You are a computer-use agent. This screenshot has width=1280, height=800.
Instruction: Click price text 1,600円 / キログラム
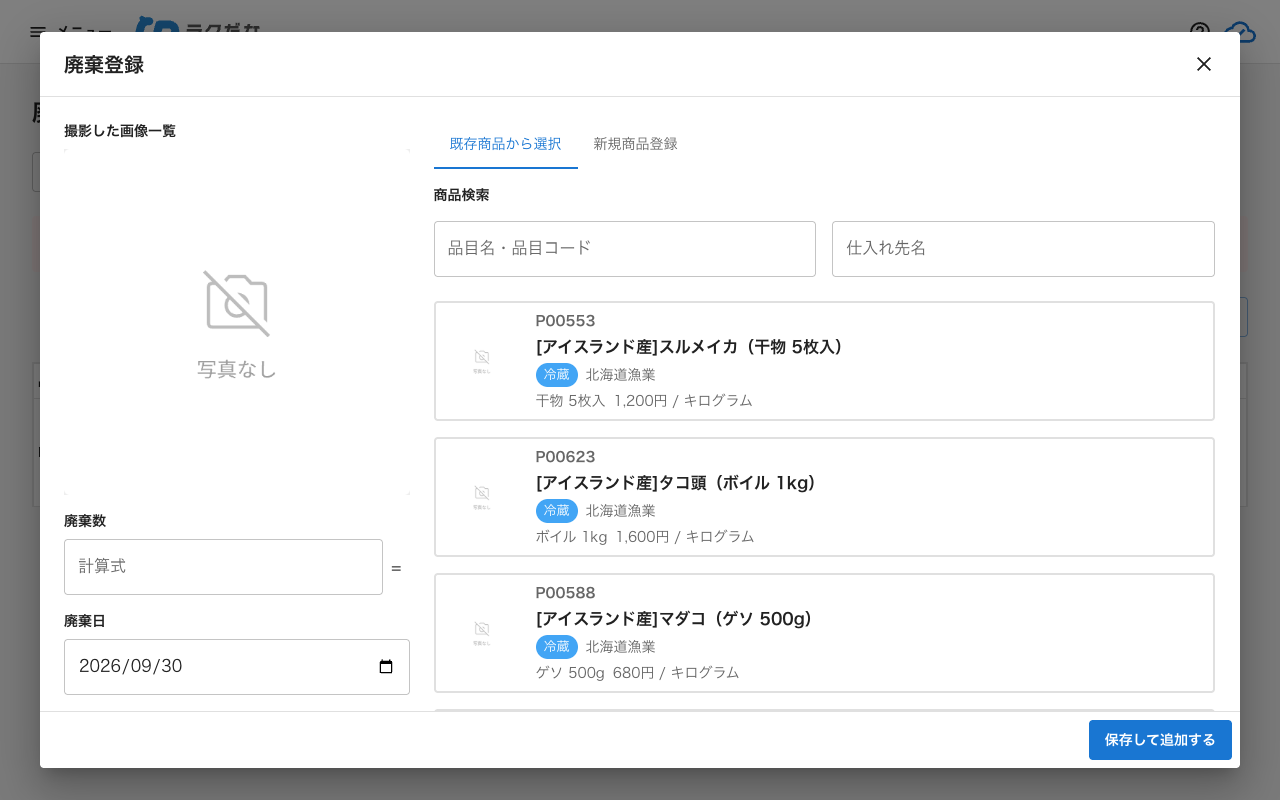tap(685, 537)
